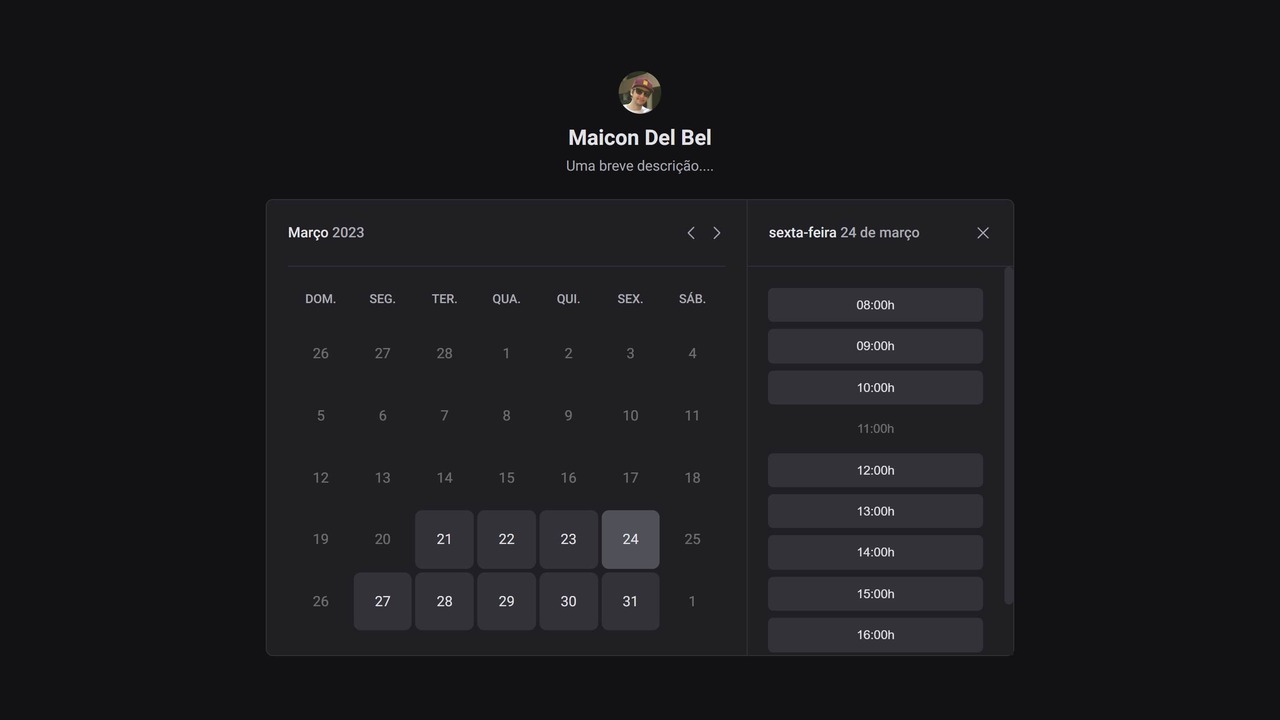Choose the 09:00h time slot
This screenshot has height=720, width=1280.
(875, 346)
